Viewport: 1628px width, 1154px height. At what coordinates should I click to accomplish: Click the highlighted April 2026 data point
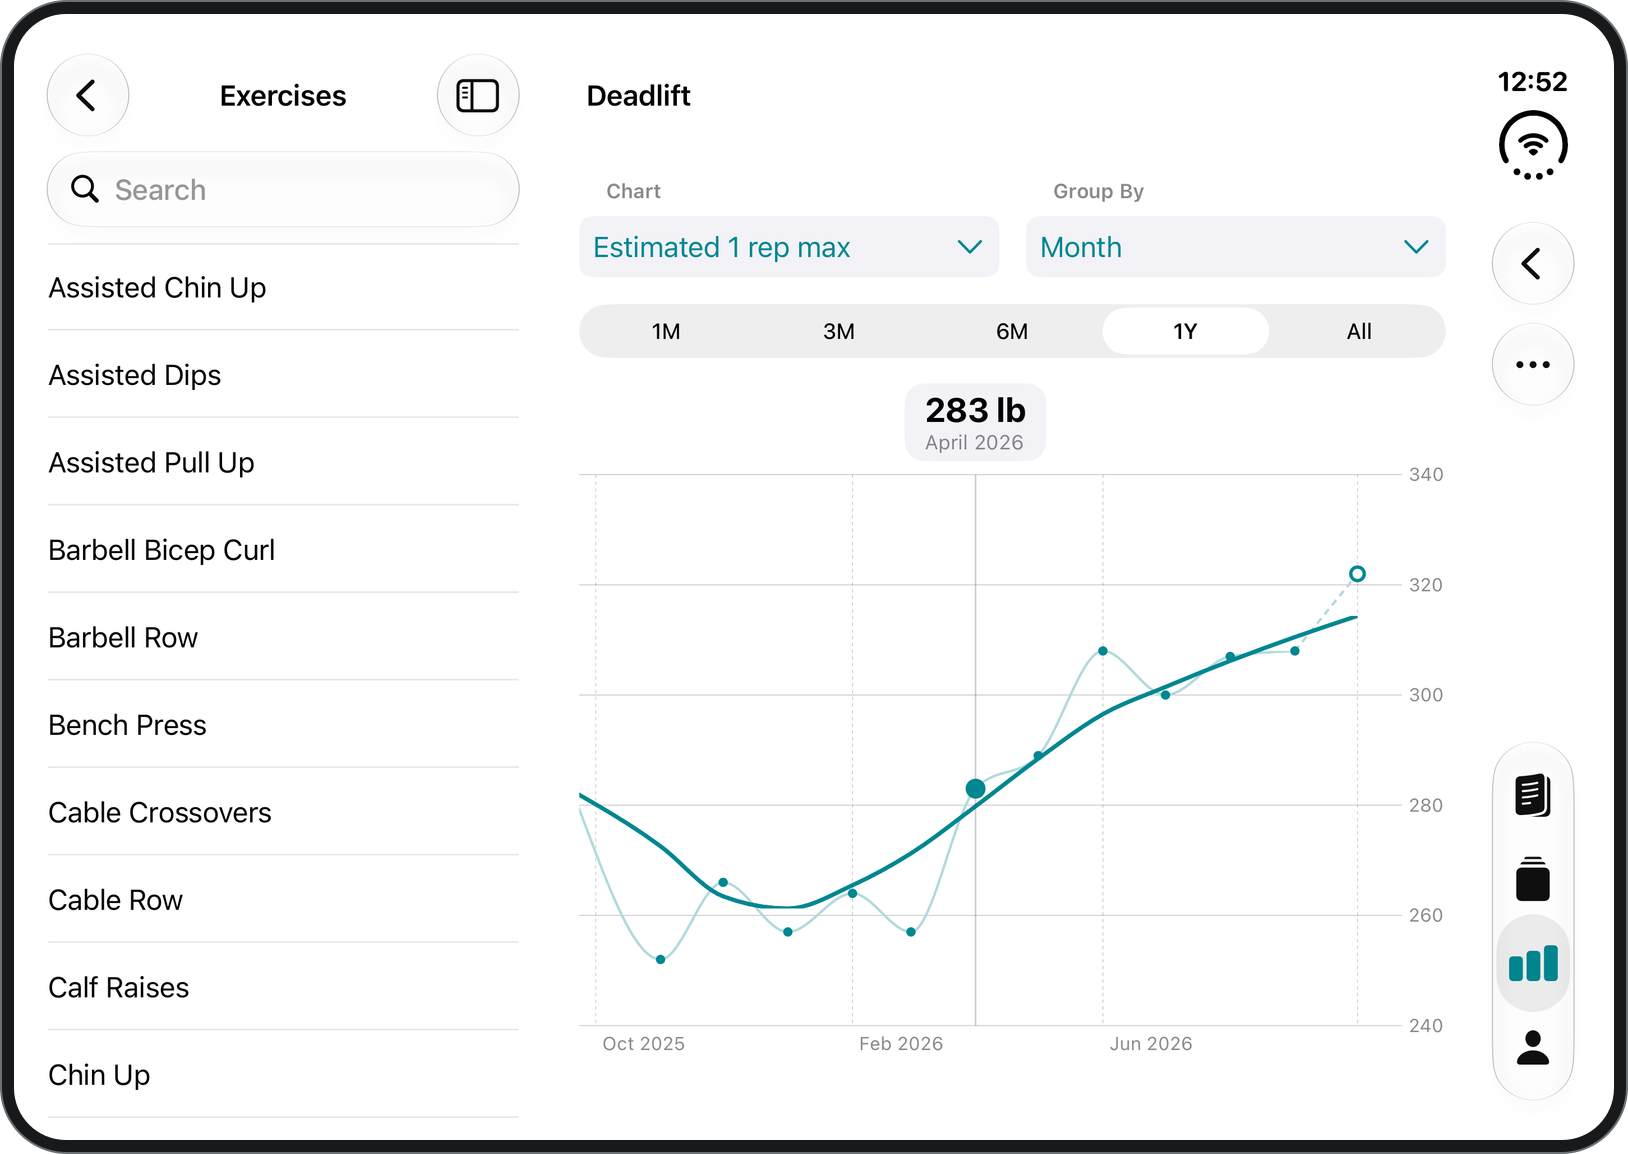click(x=976, y=789)
